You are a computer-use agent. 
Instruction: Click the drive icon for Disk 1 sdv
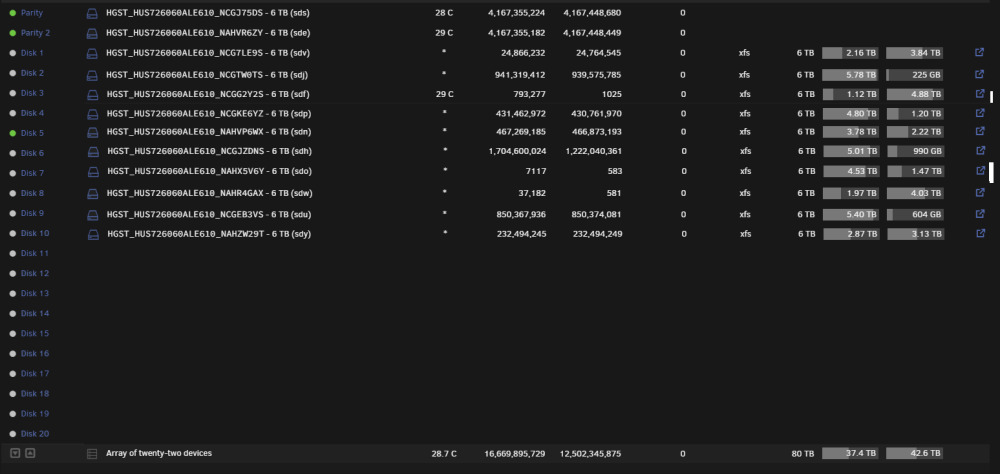(92, 54)
